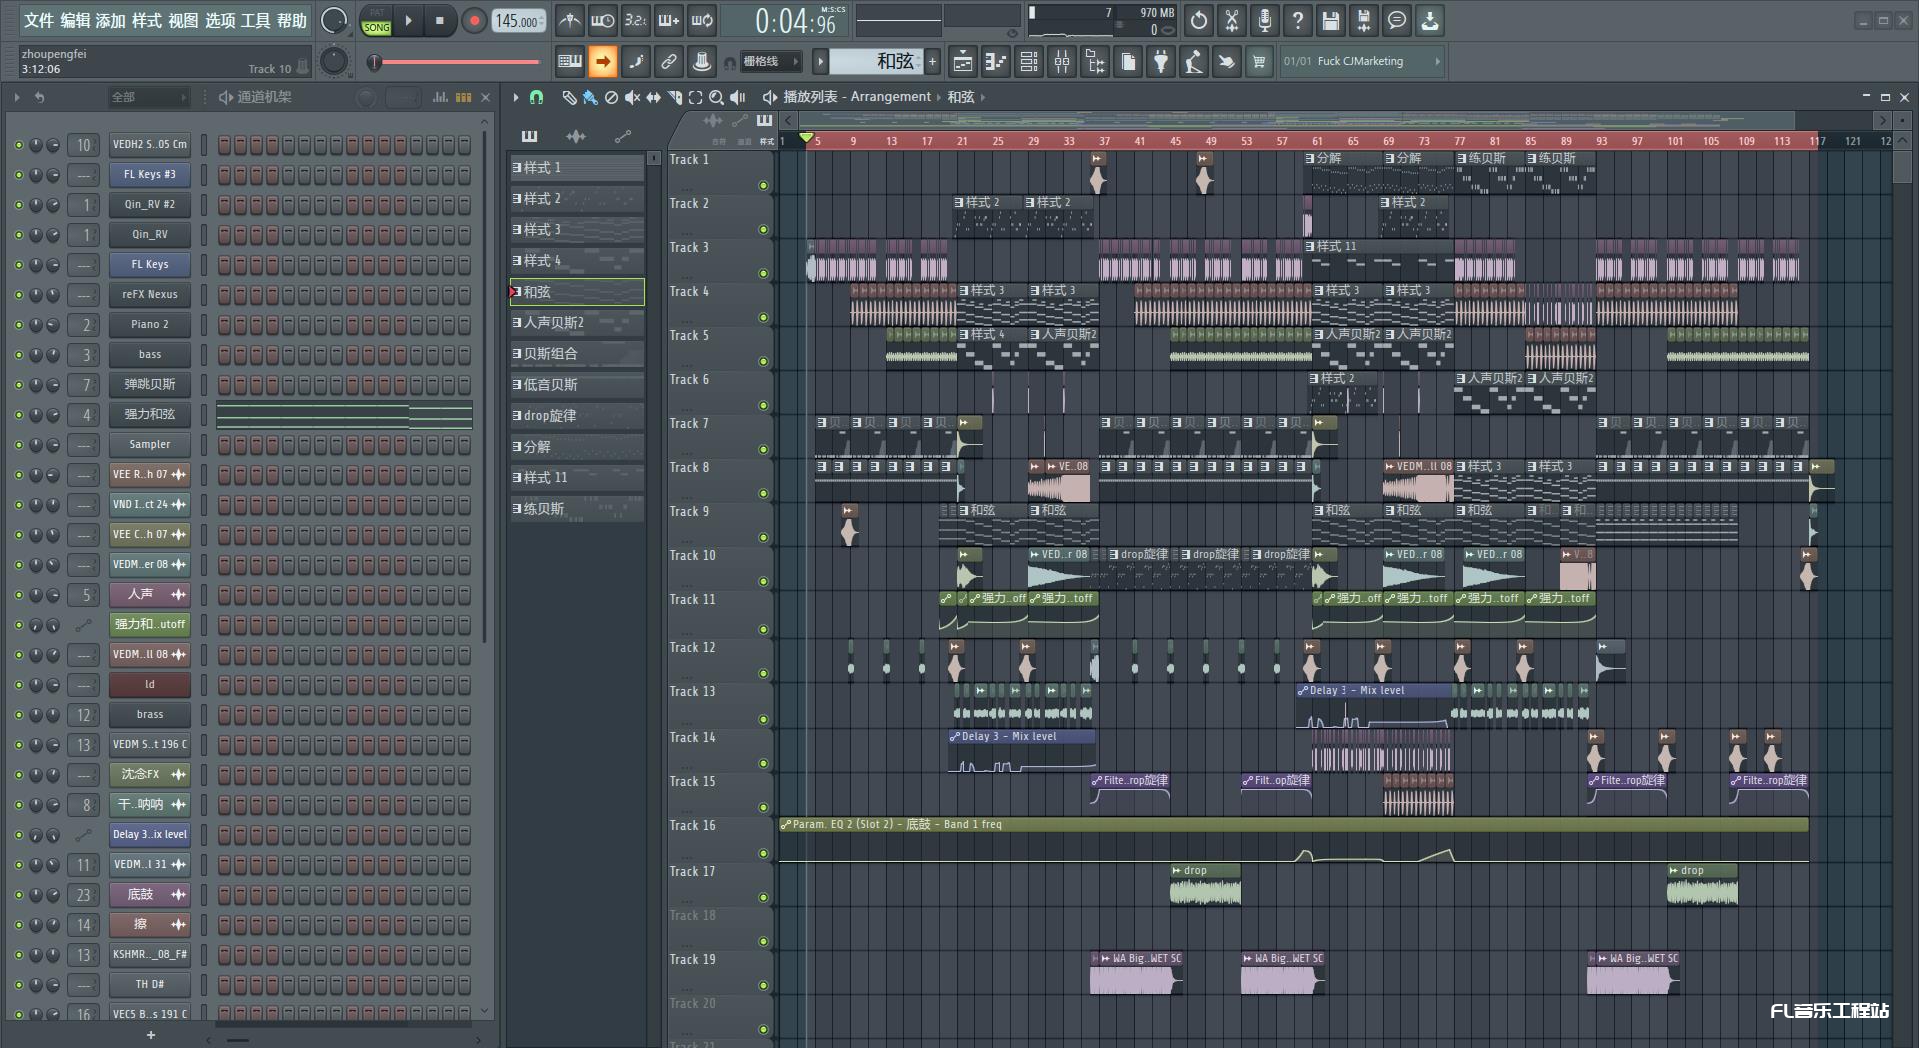Viewport: 1919px width, 1048px height.
Task: Open the 栅格线 snap dropdown
Action: point(771,61)
